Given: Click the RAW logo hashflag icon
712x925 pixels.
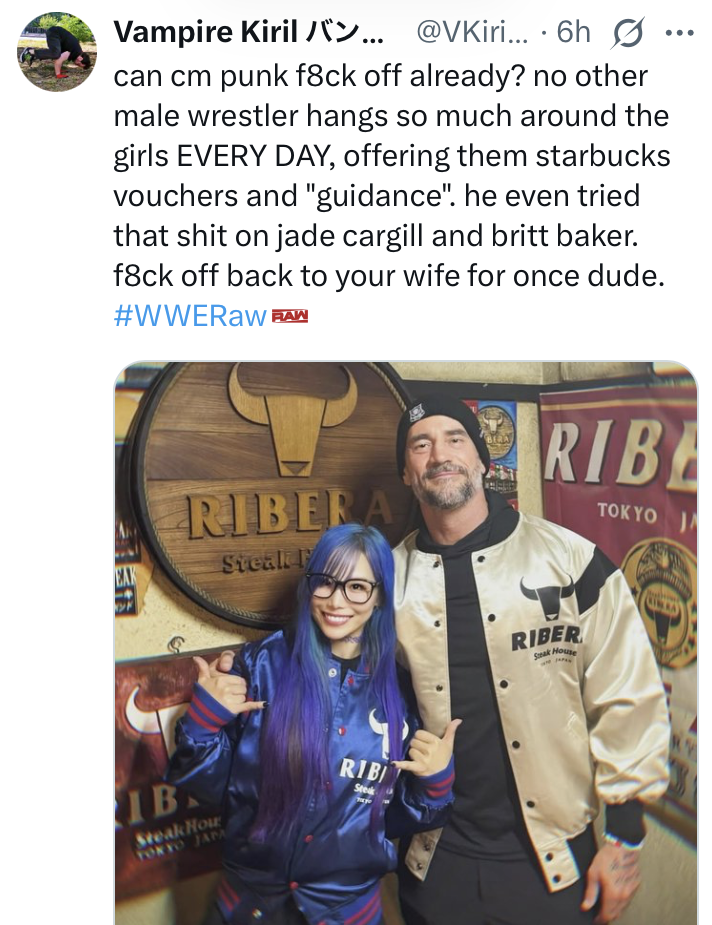Looking at the screenshot, I should tap(290, 316).
